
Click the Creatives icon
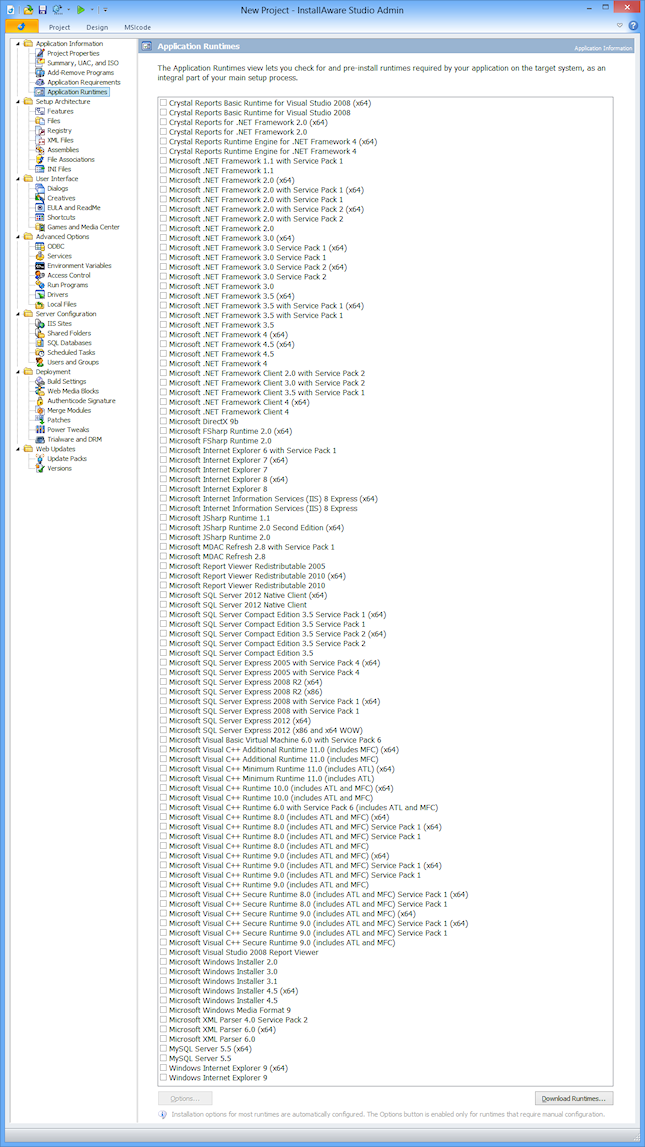pos(41,198)
